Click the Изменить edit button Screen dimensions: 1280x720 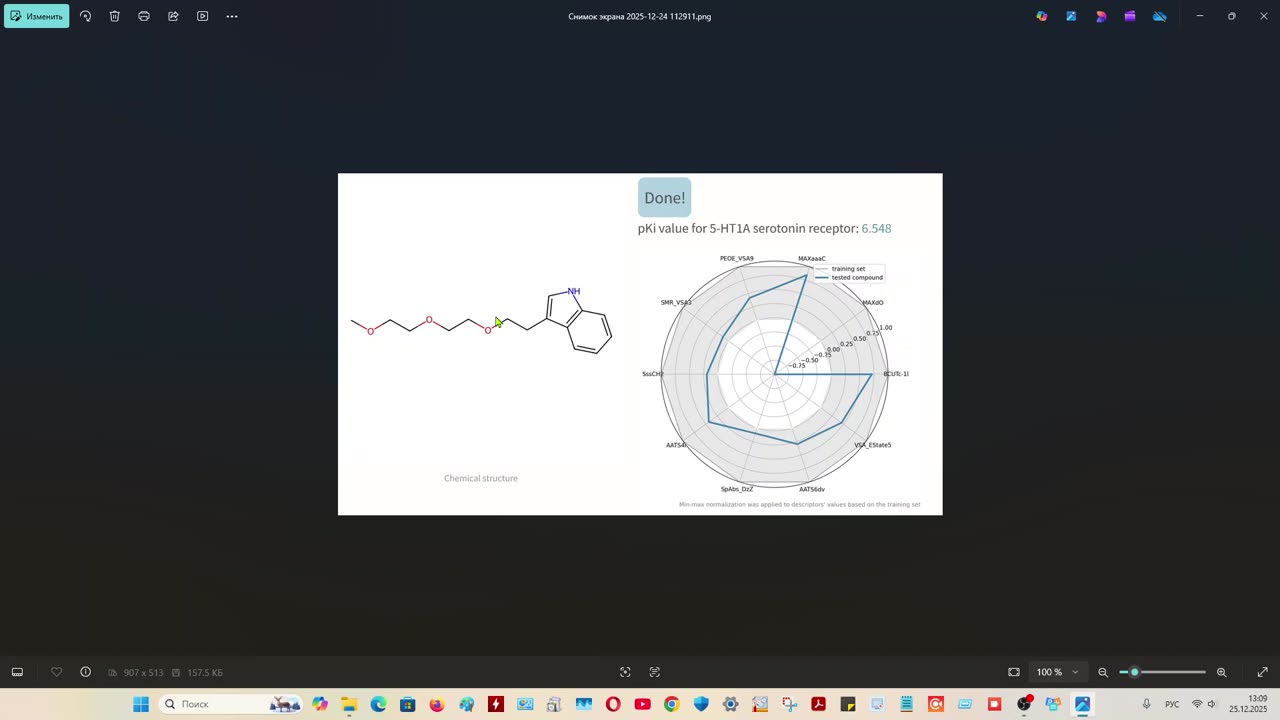coord(37,16)
